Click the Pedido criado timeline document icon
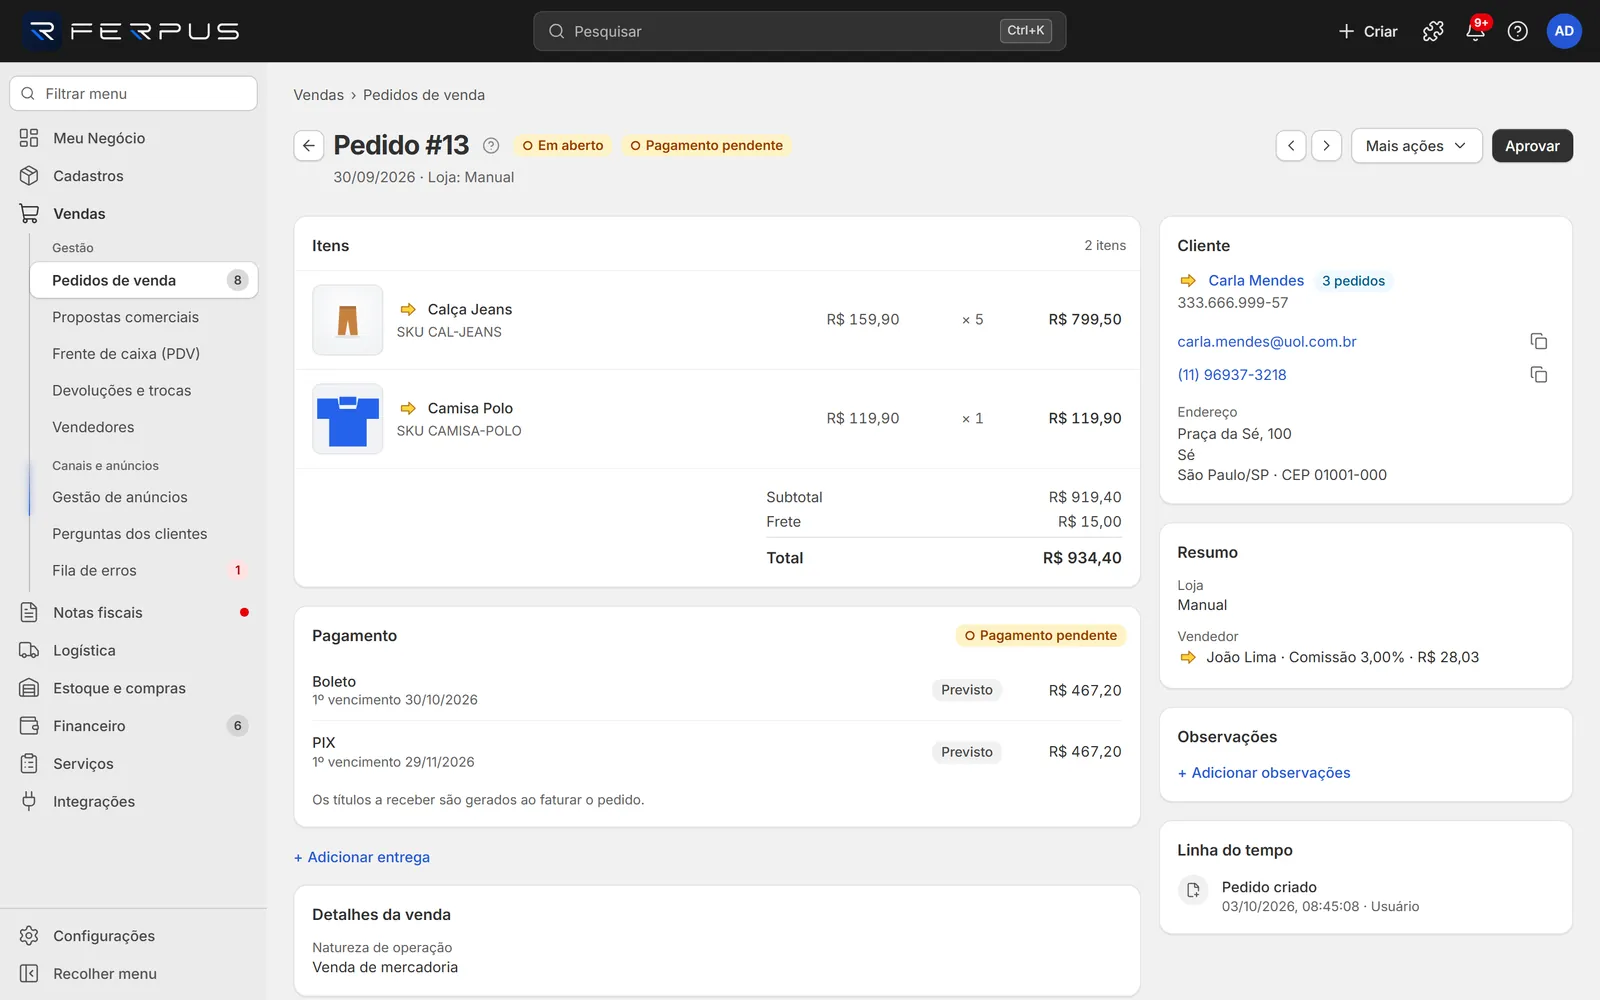The image size is (1600, 1000). pyautogui.click(x=1193, y=889)
